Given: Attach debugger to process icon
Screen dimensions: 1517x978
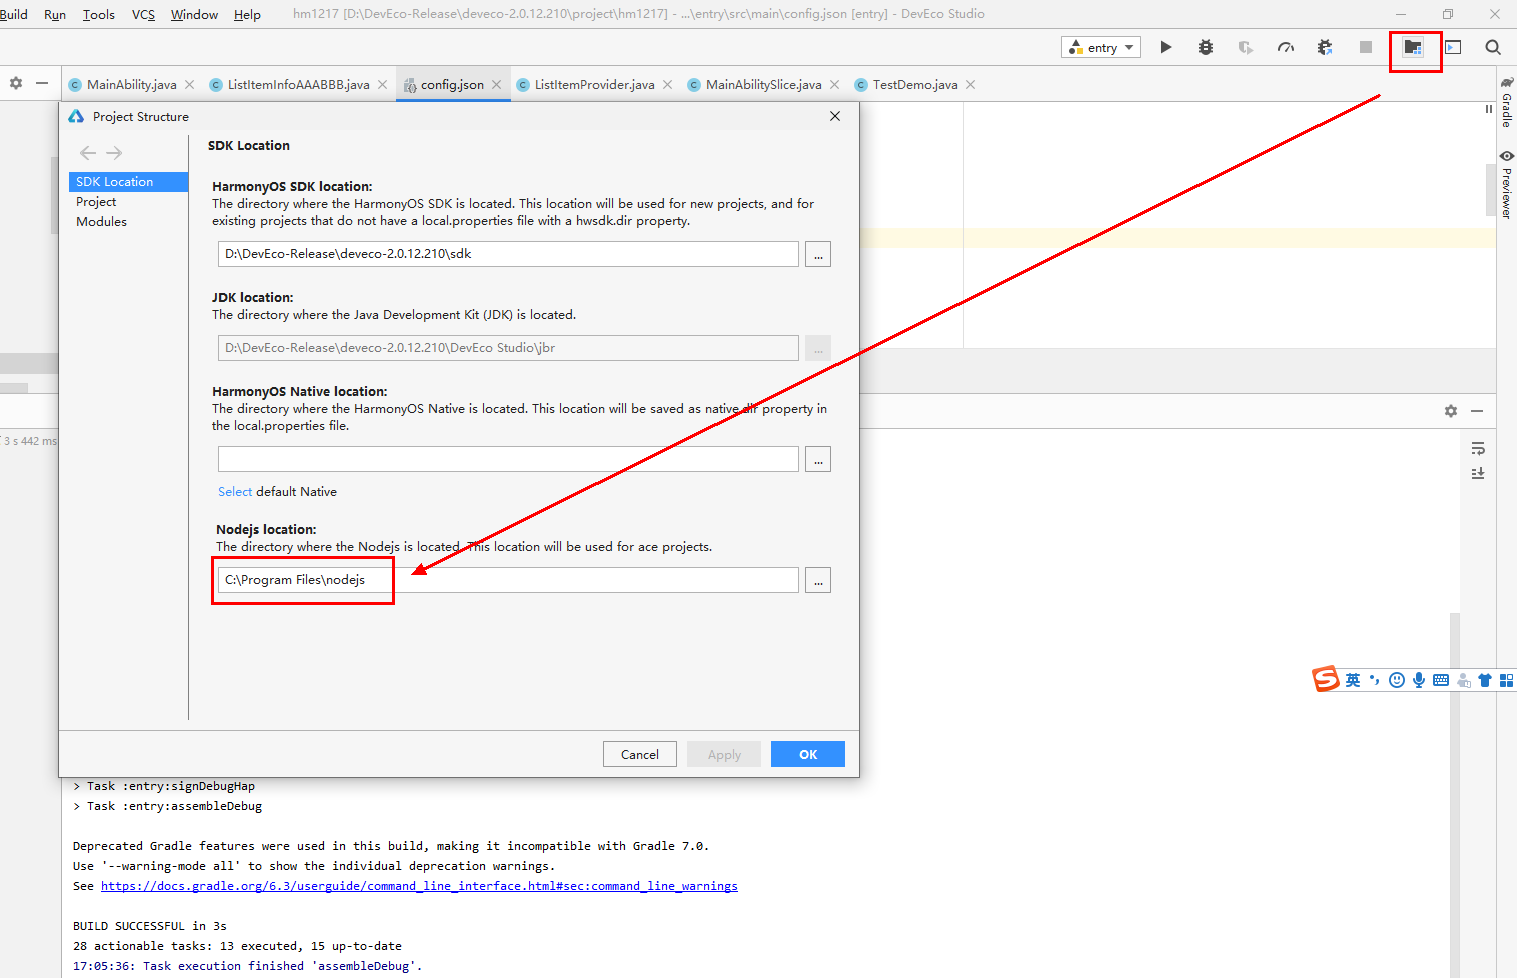Looking at the screenshot, I should (x=1326, y=47).
